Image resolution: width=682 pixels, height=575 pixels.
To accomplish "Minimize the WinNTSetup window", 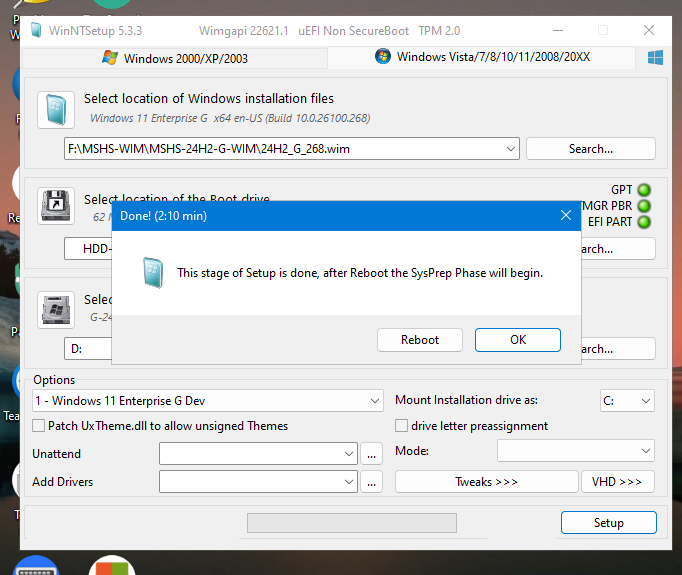I will click(x=558, y=30).
